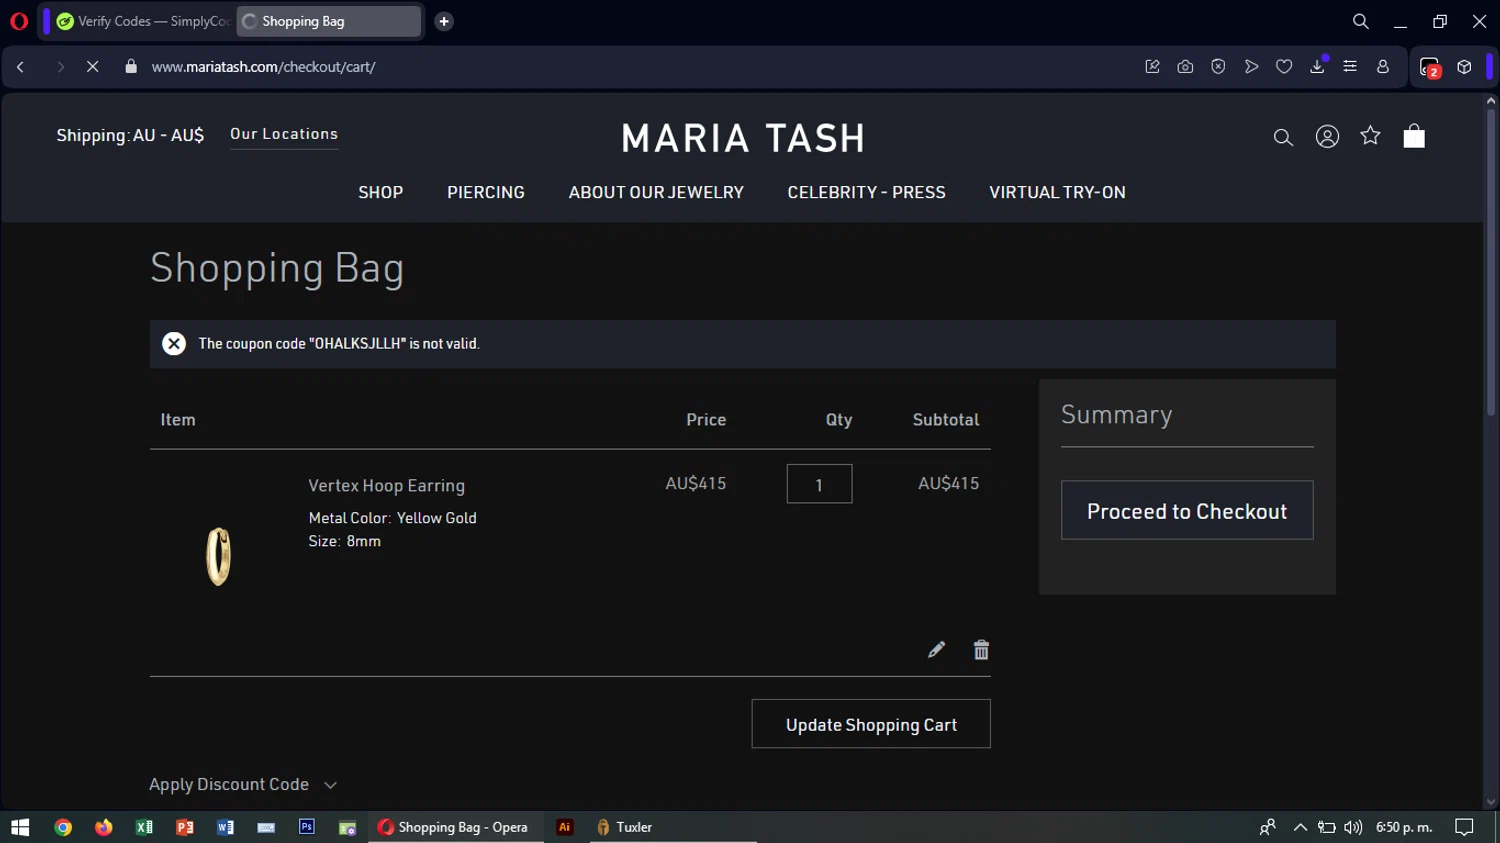Open the ad blocker shield icon

coord(1218,67)
